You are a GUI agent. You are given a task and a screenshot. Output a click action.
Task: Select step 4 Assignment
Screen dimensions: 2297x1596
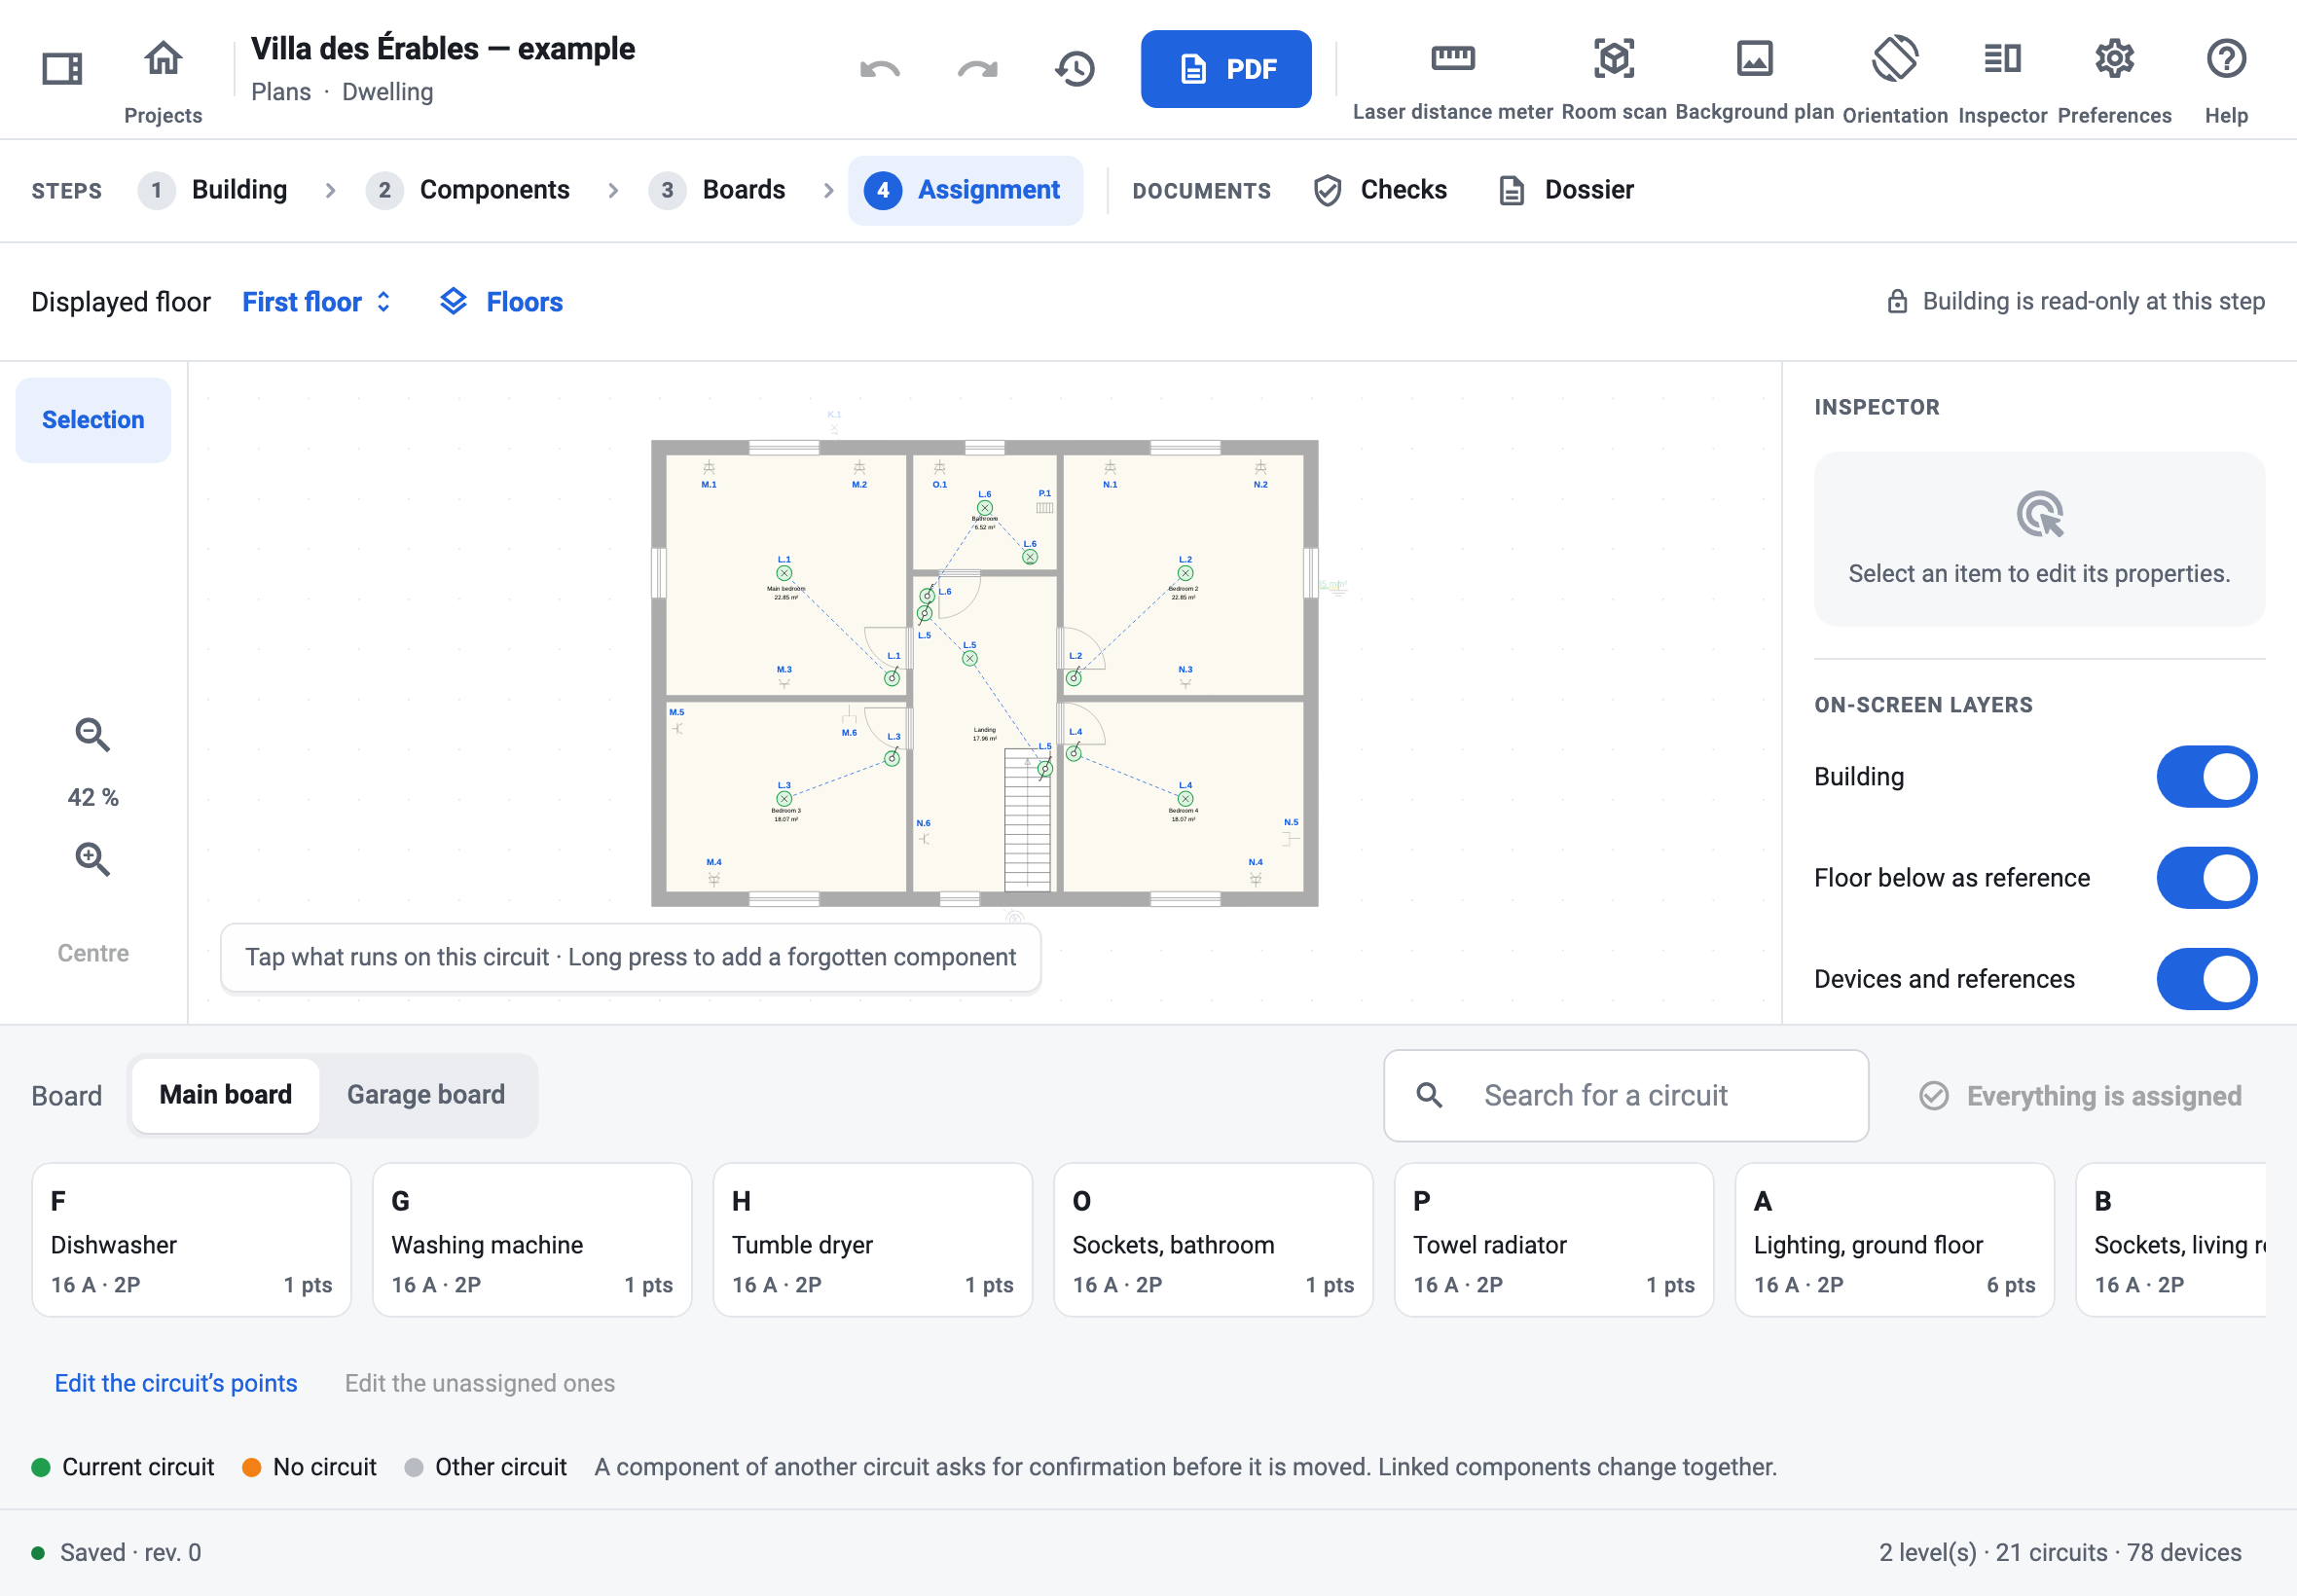coord(965,190)
